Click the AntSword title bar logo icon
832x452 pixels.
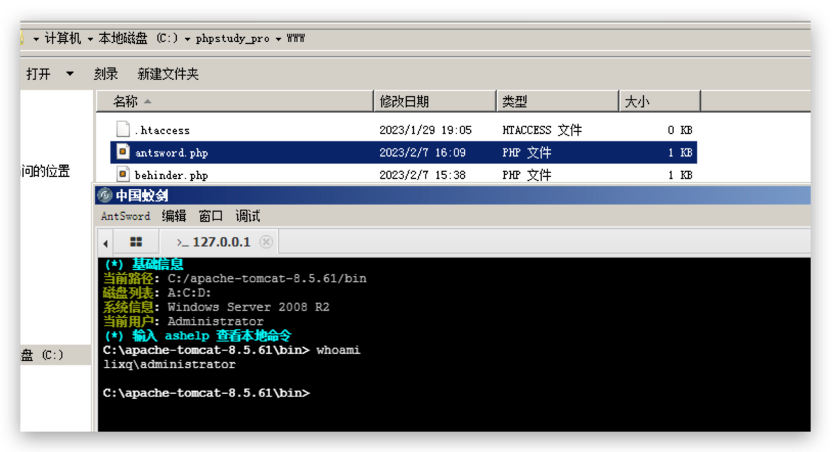[105, 195]
